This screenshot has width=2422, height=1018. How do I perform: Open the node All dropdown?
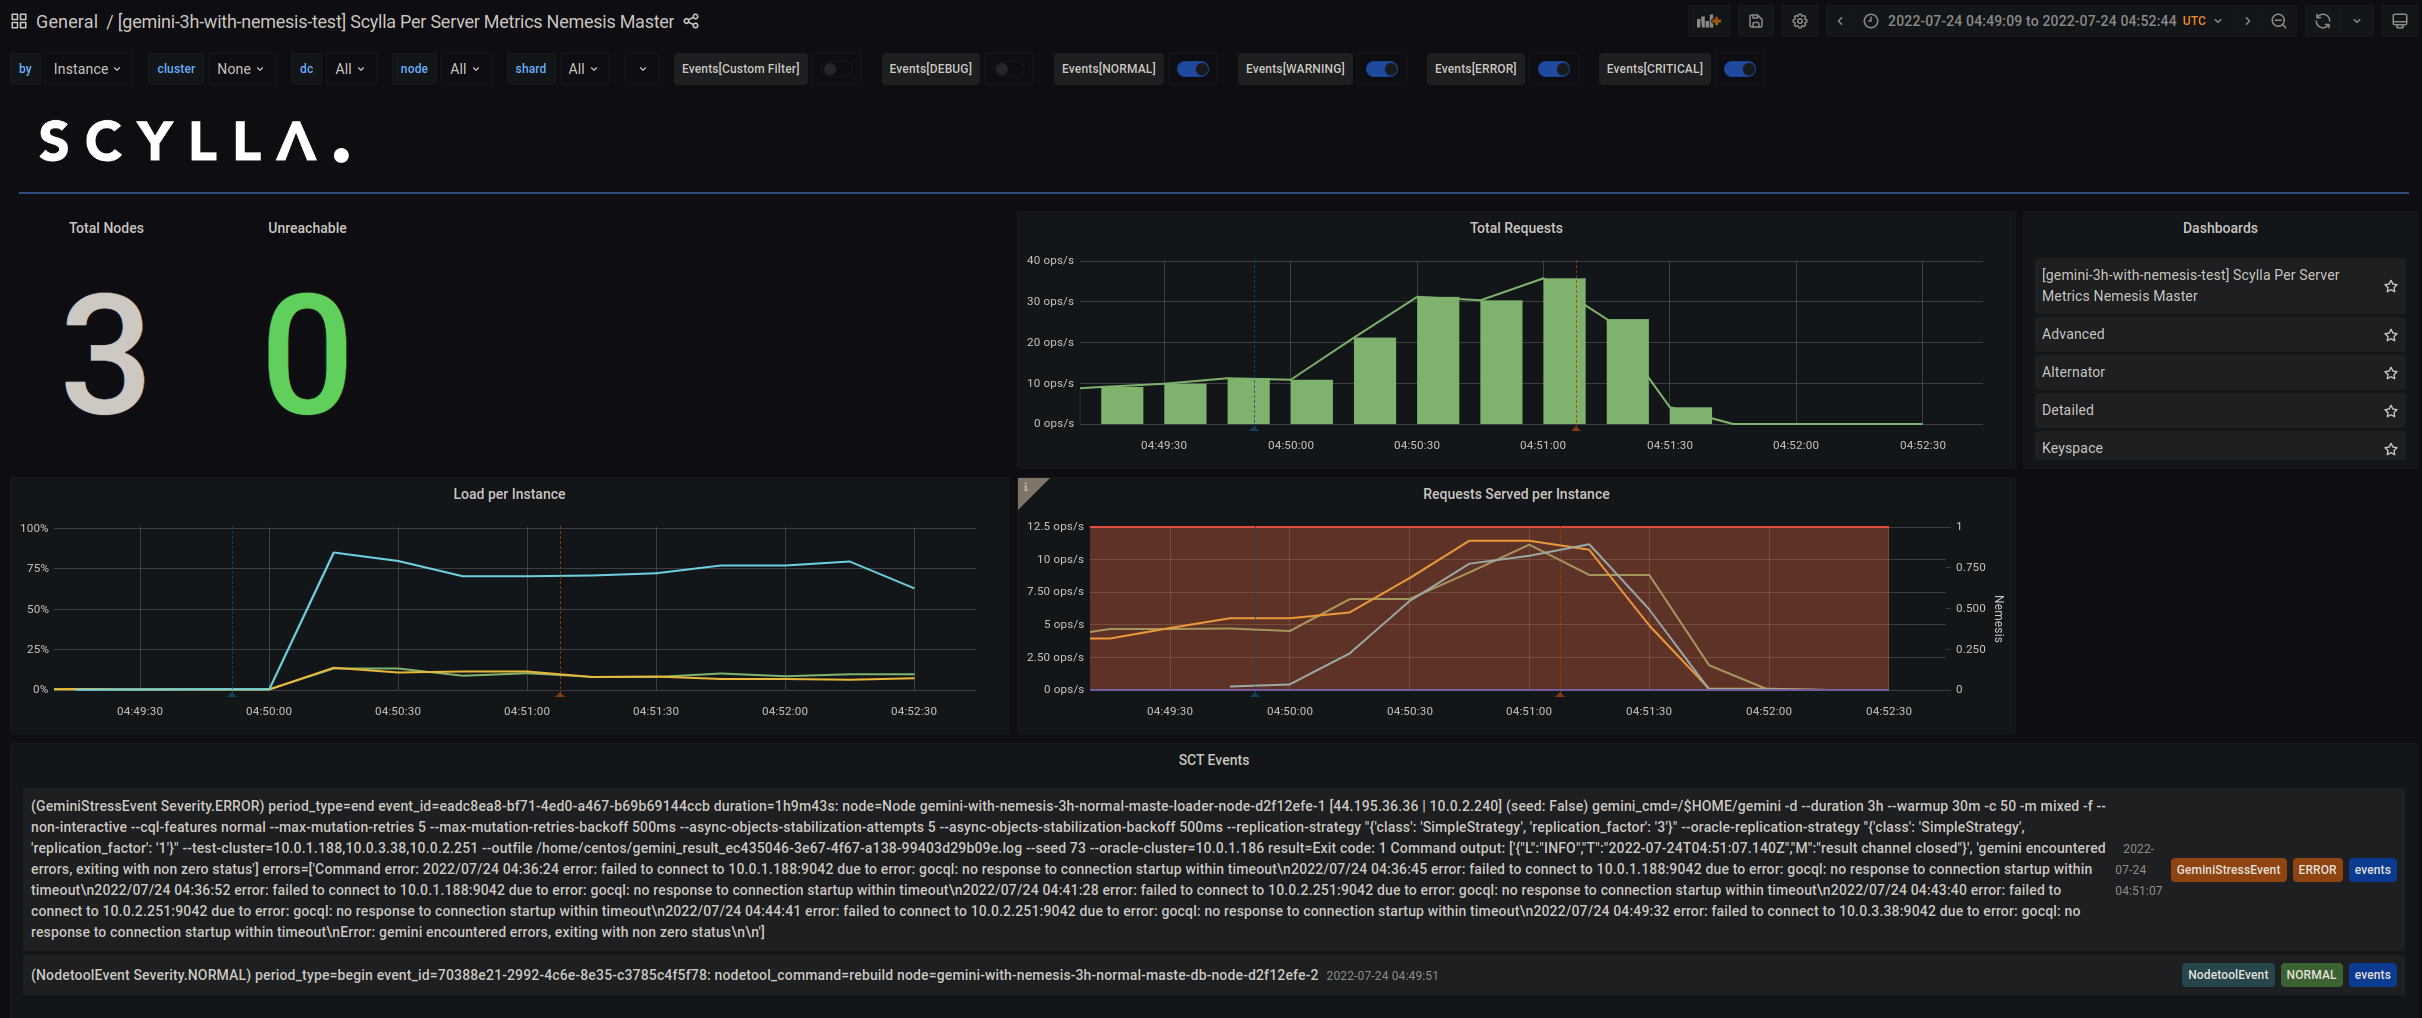pyautogui.click(x=465, y=69)
